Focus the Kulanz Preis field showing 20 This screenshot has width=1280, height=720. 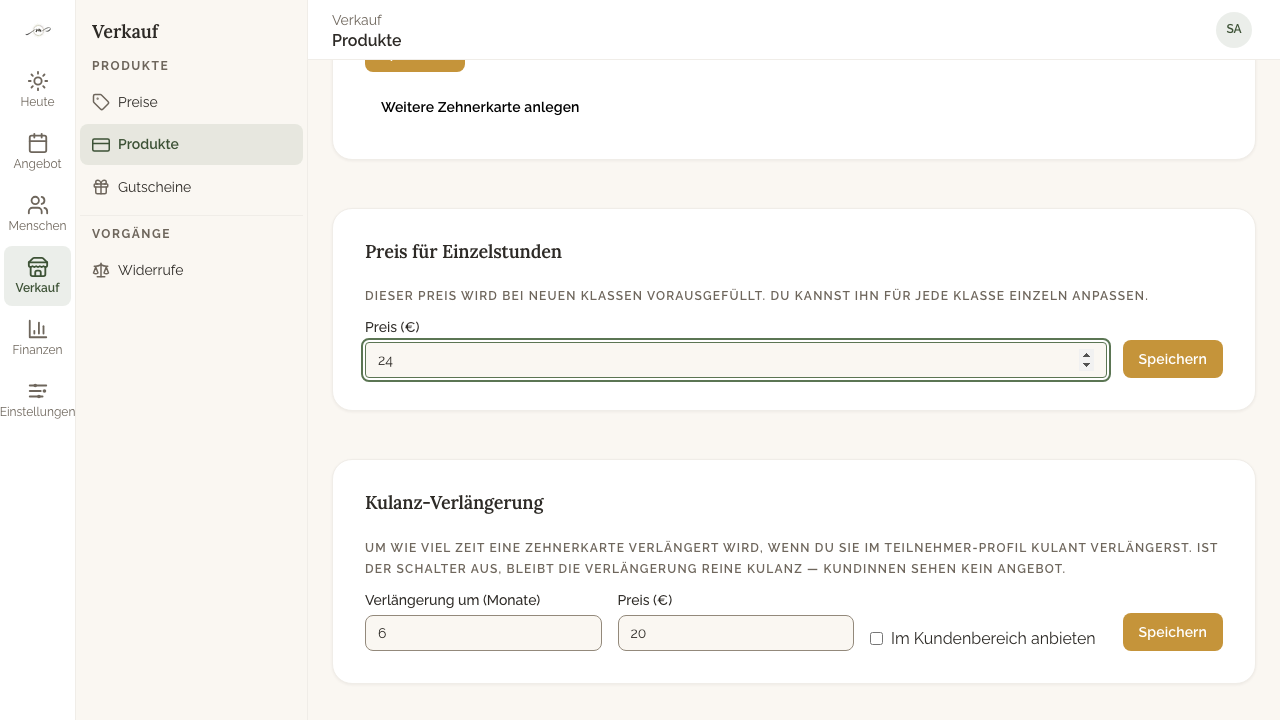click(x=735, y=633)
